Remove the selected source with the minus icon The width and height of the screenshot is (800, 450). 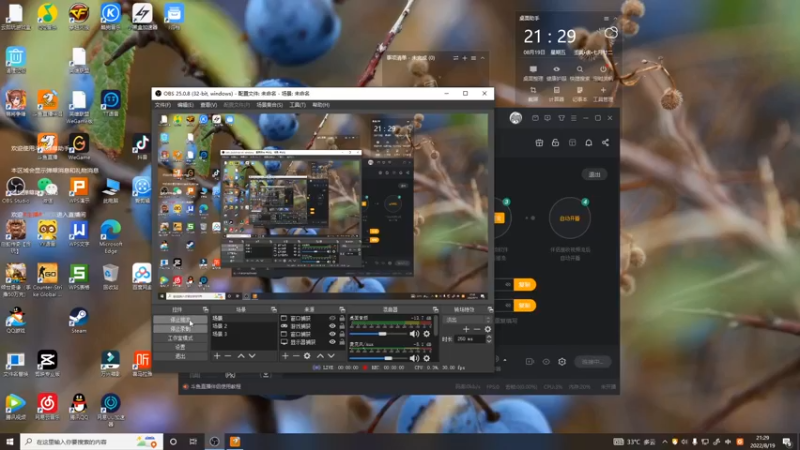296,356
